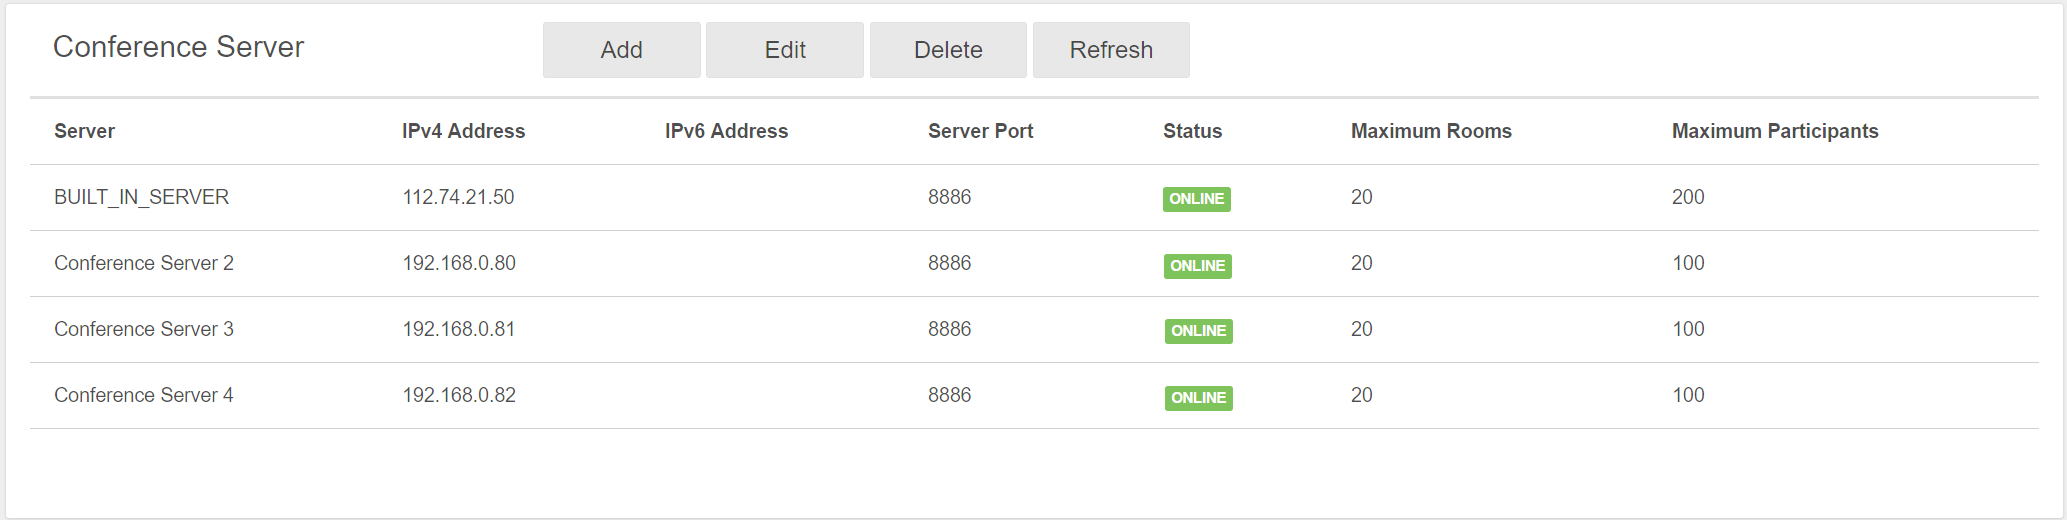Image resolution: width=2067 pixels, height=520 pixels.
Task: Click ONLINE status badge of Conference Server 4
Action: tap(1198, 398)
